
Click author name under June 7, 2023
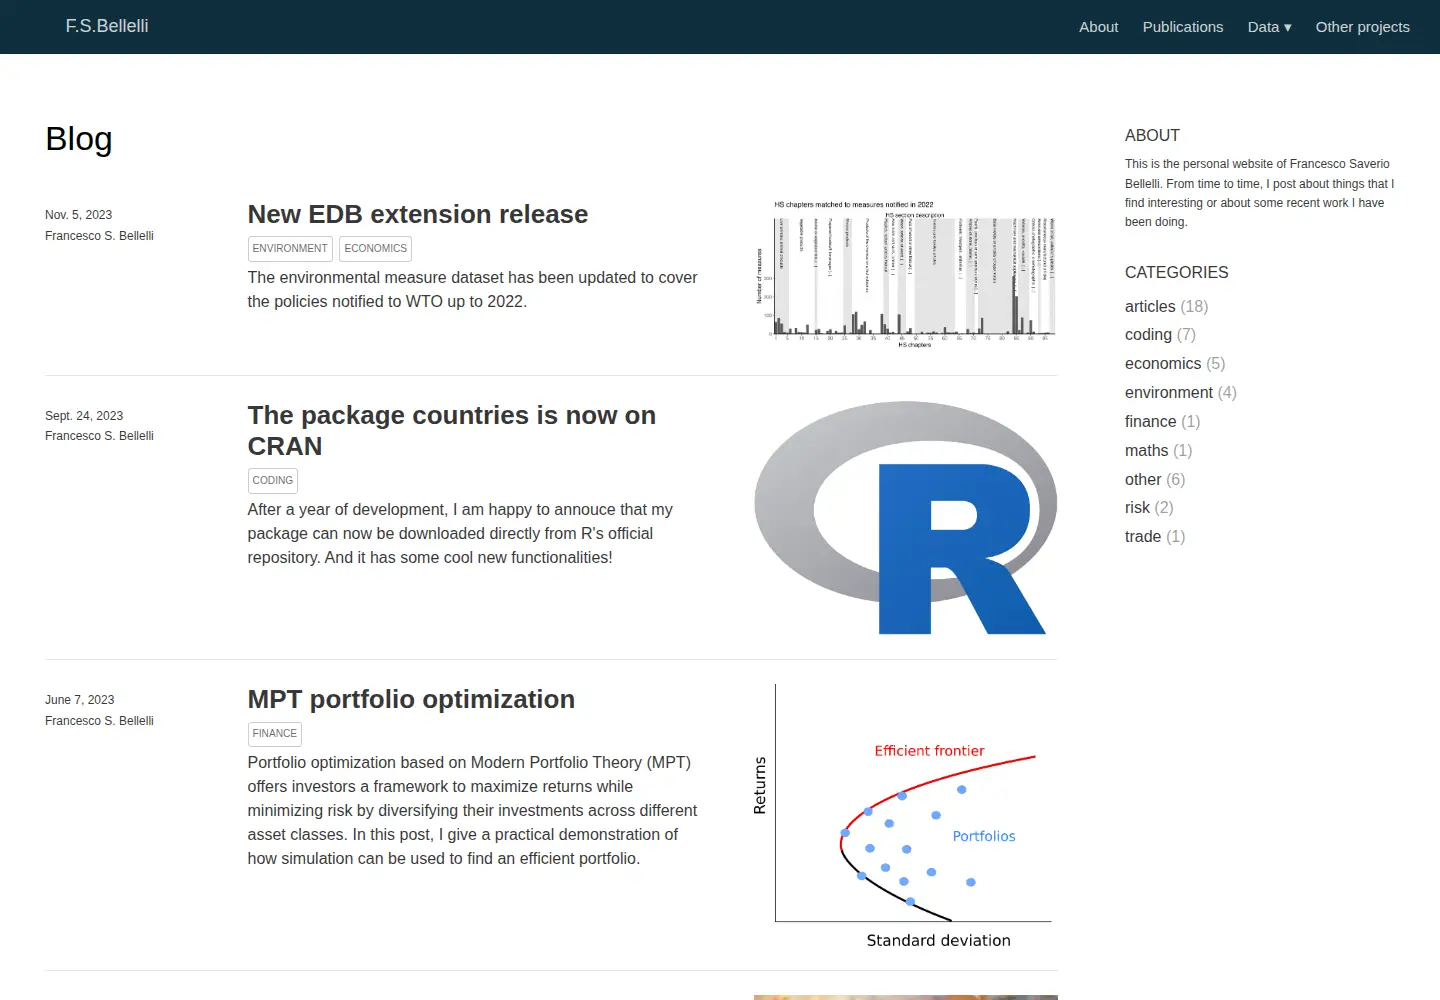[99, 721]
